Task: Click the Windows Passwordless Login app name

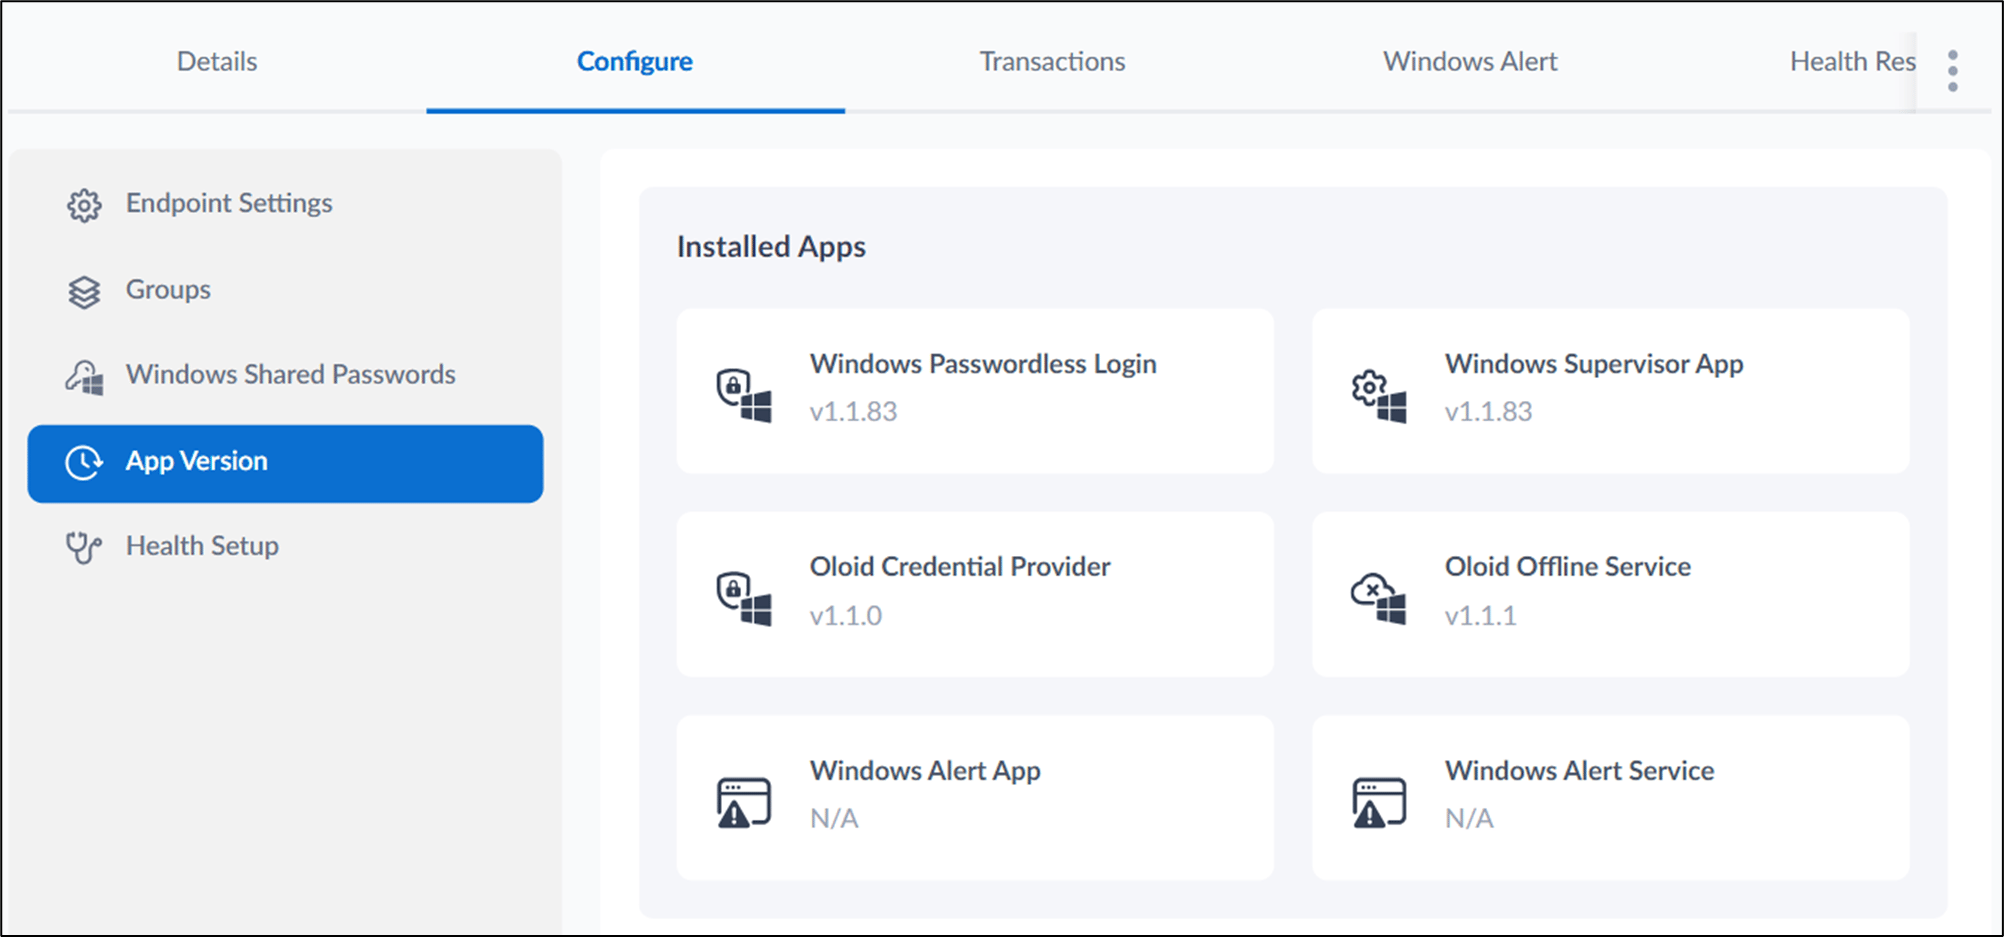Action: (983, 364)
